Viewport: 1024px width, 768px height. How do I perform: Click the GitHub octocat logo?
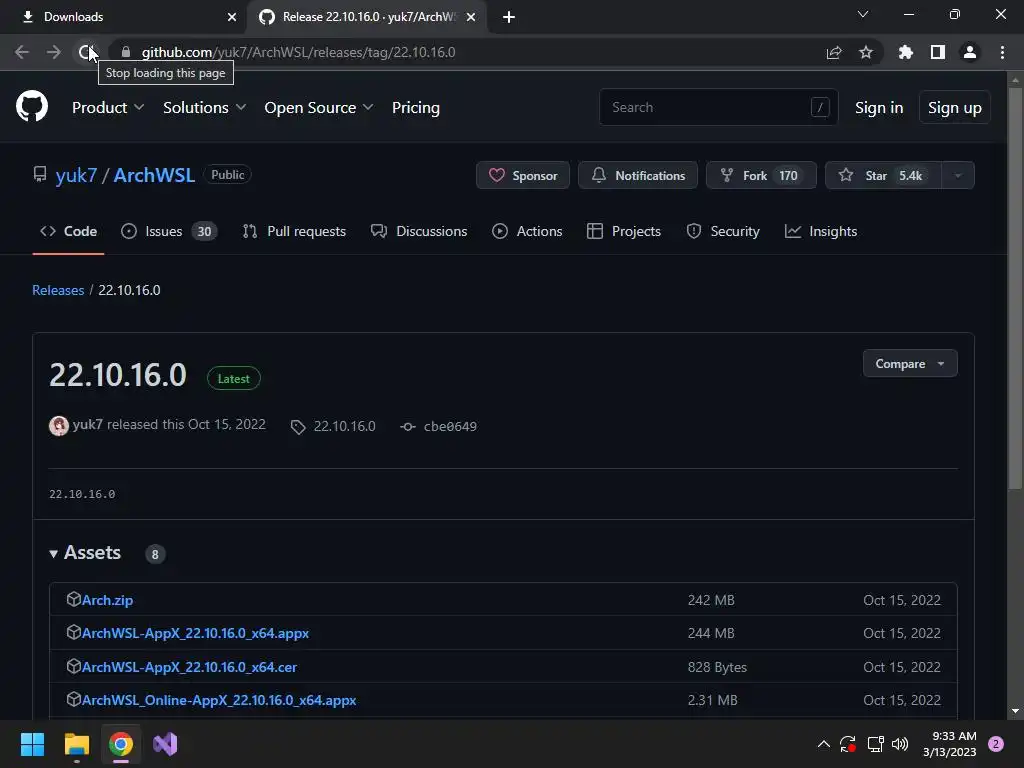[31, 106]
